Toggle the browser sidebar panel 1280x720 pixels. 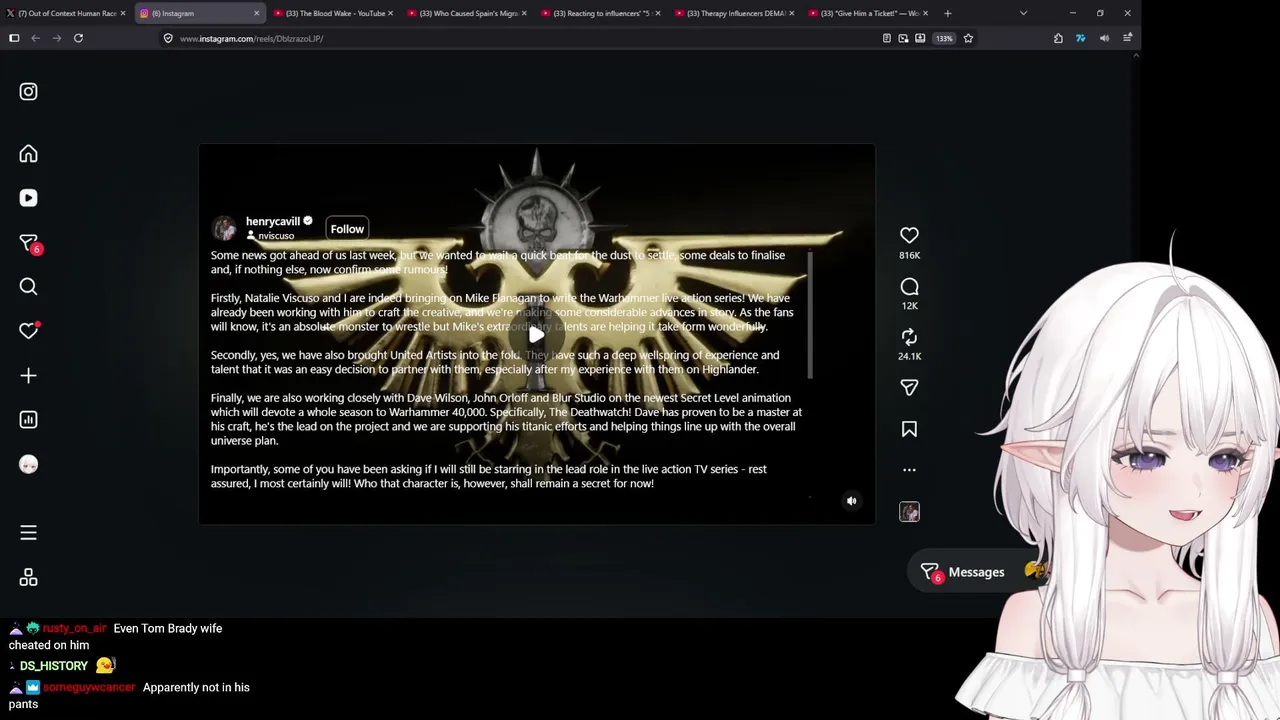click(x=14, y=38)
